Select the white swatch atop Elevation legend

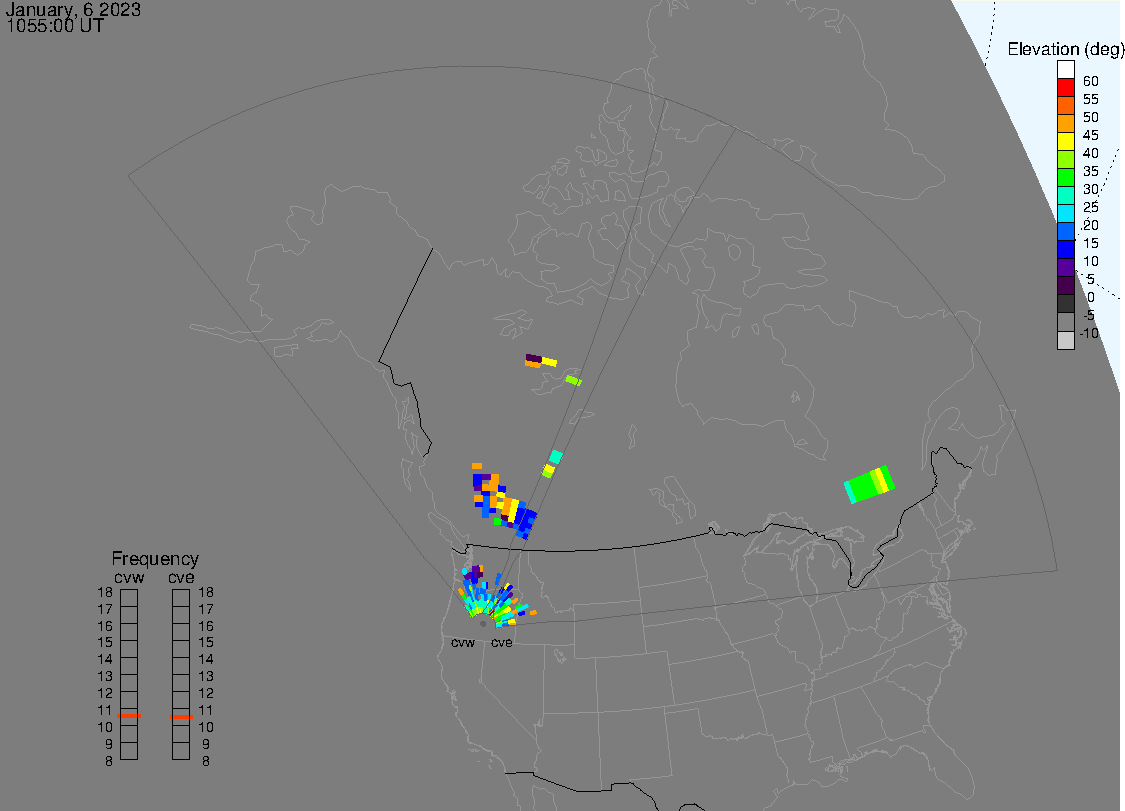pyautogui.click(x=1066, y=70)
